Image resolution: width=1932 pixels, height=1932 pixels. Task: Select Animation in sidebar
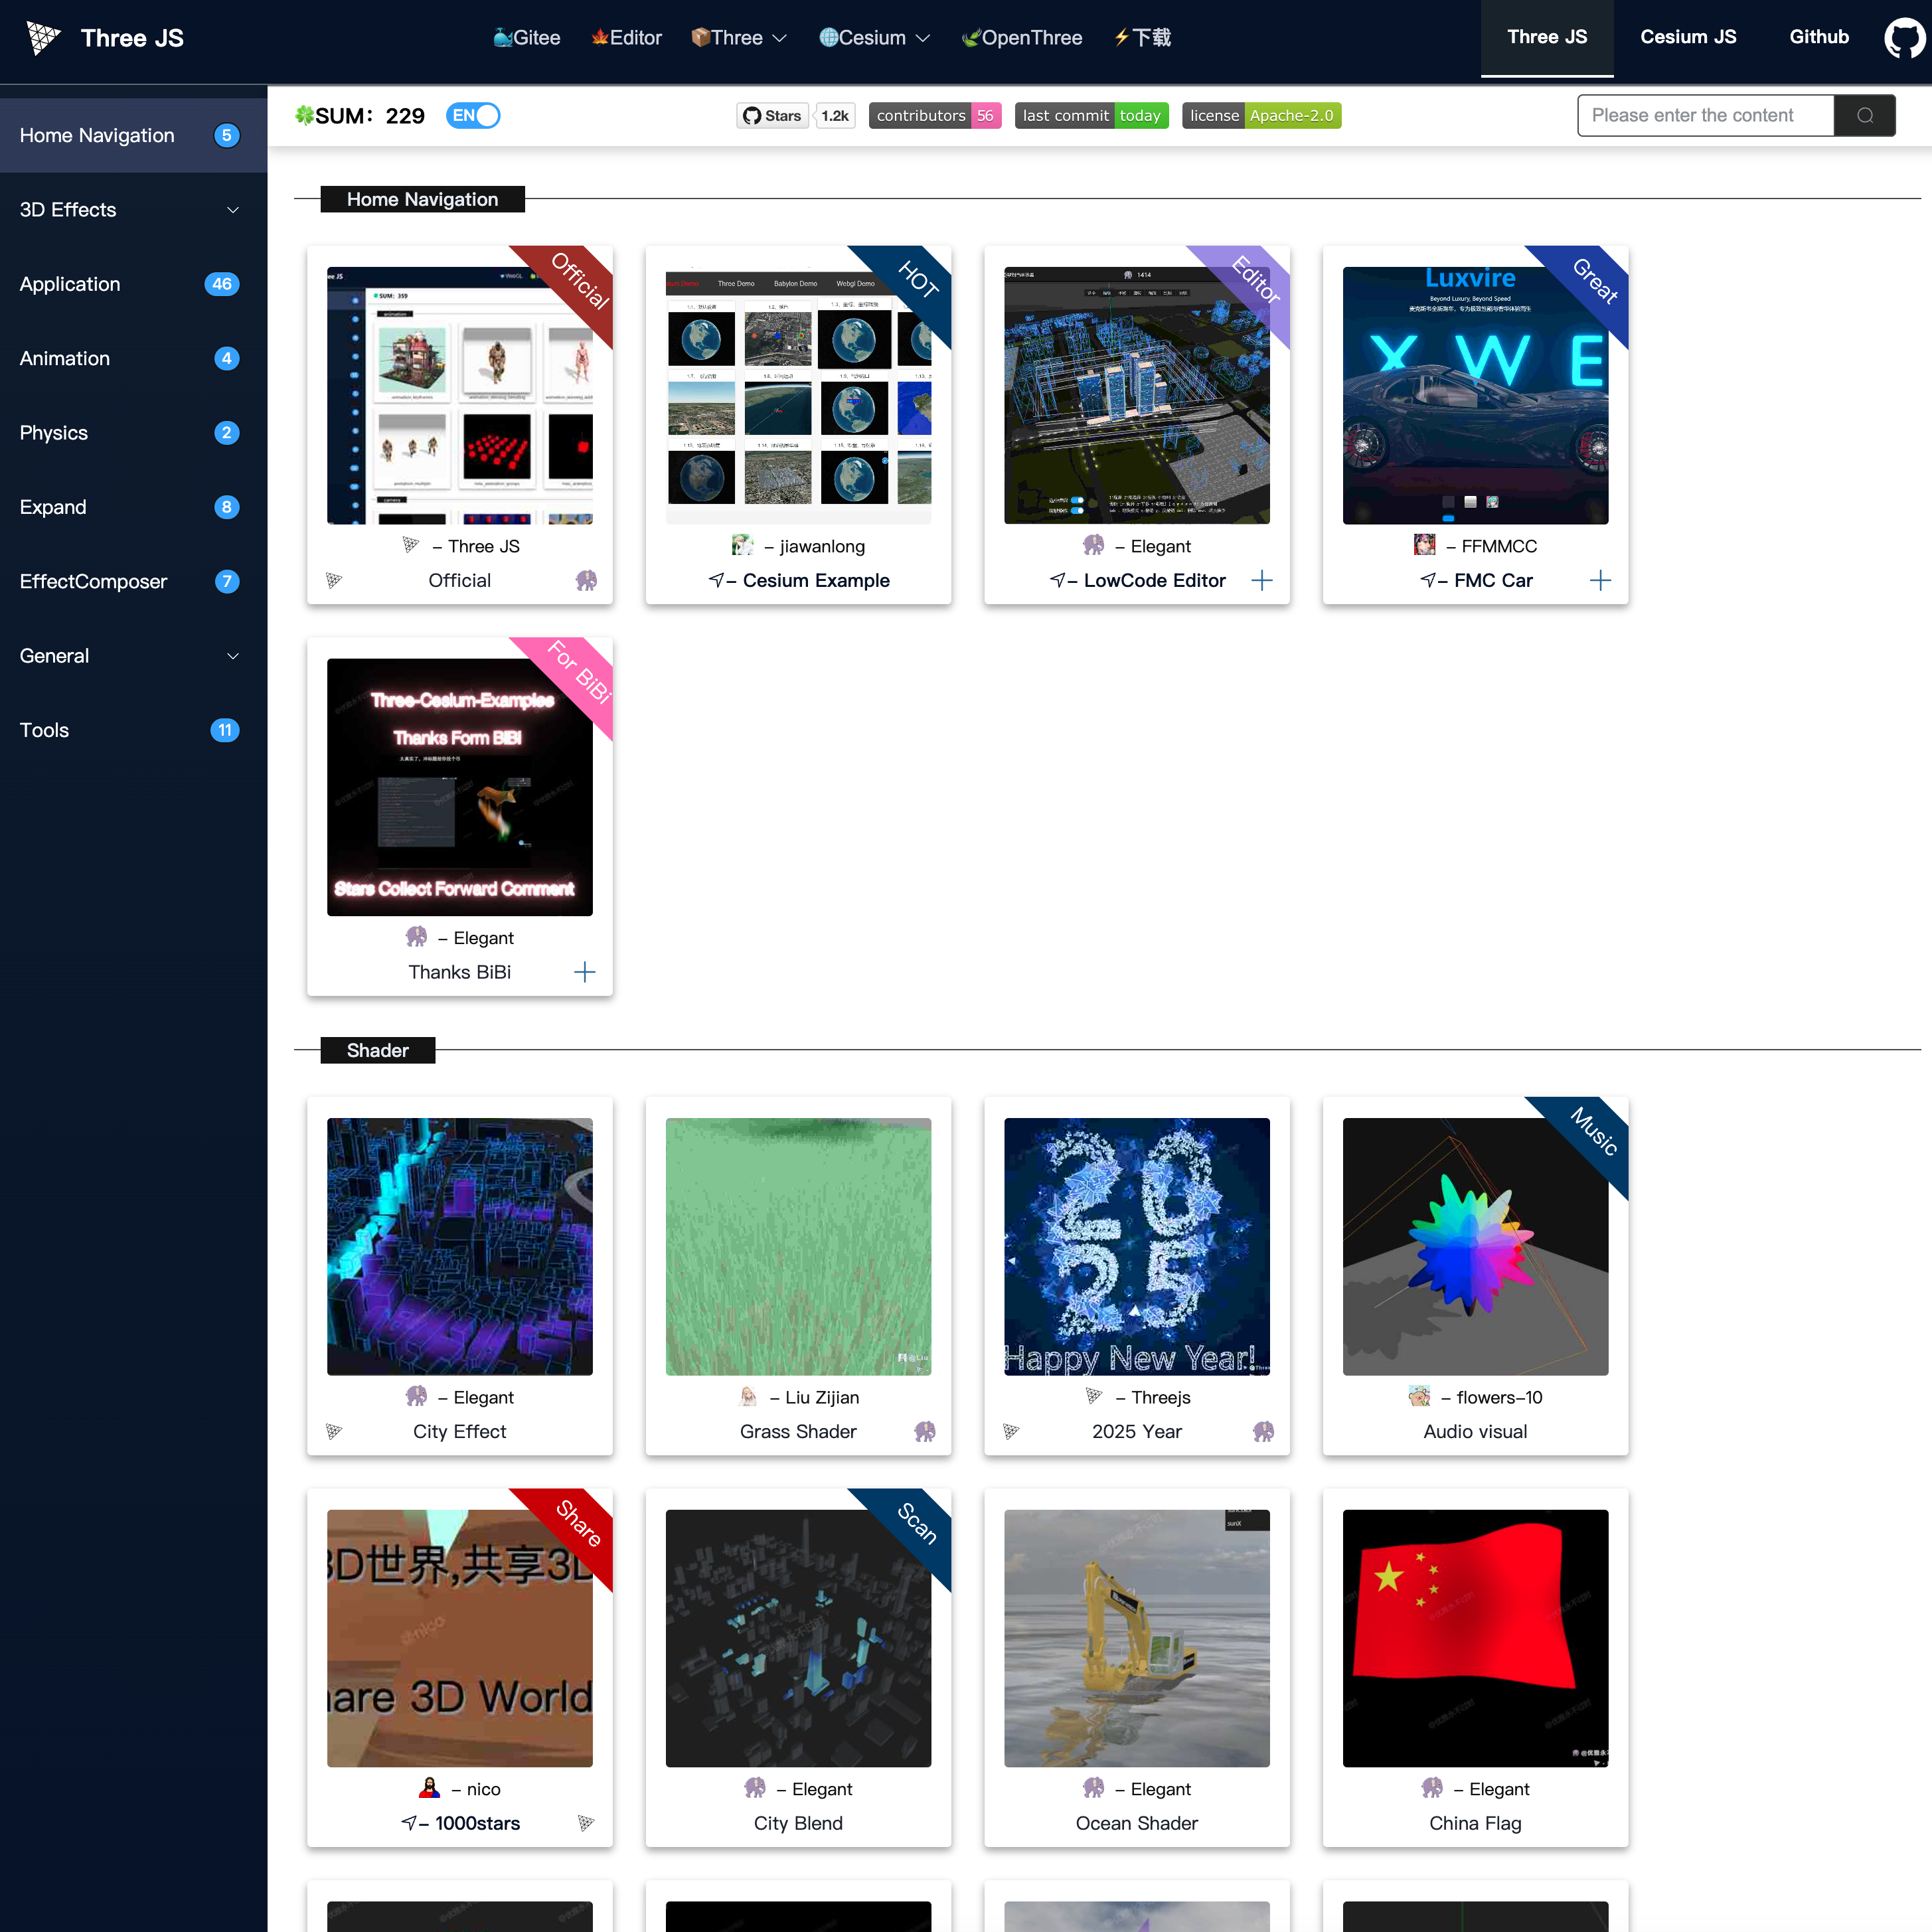pos(133,358)
